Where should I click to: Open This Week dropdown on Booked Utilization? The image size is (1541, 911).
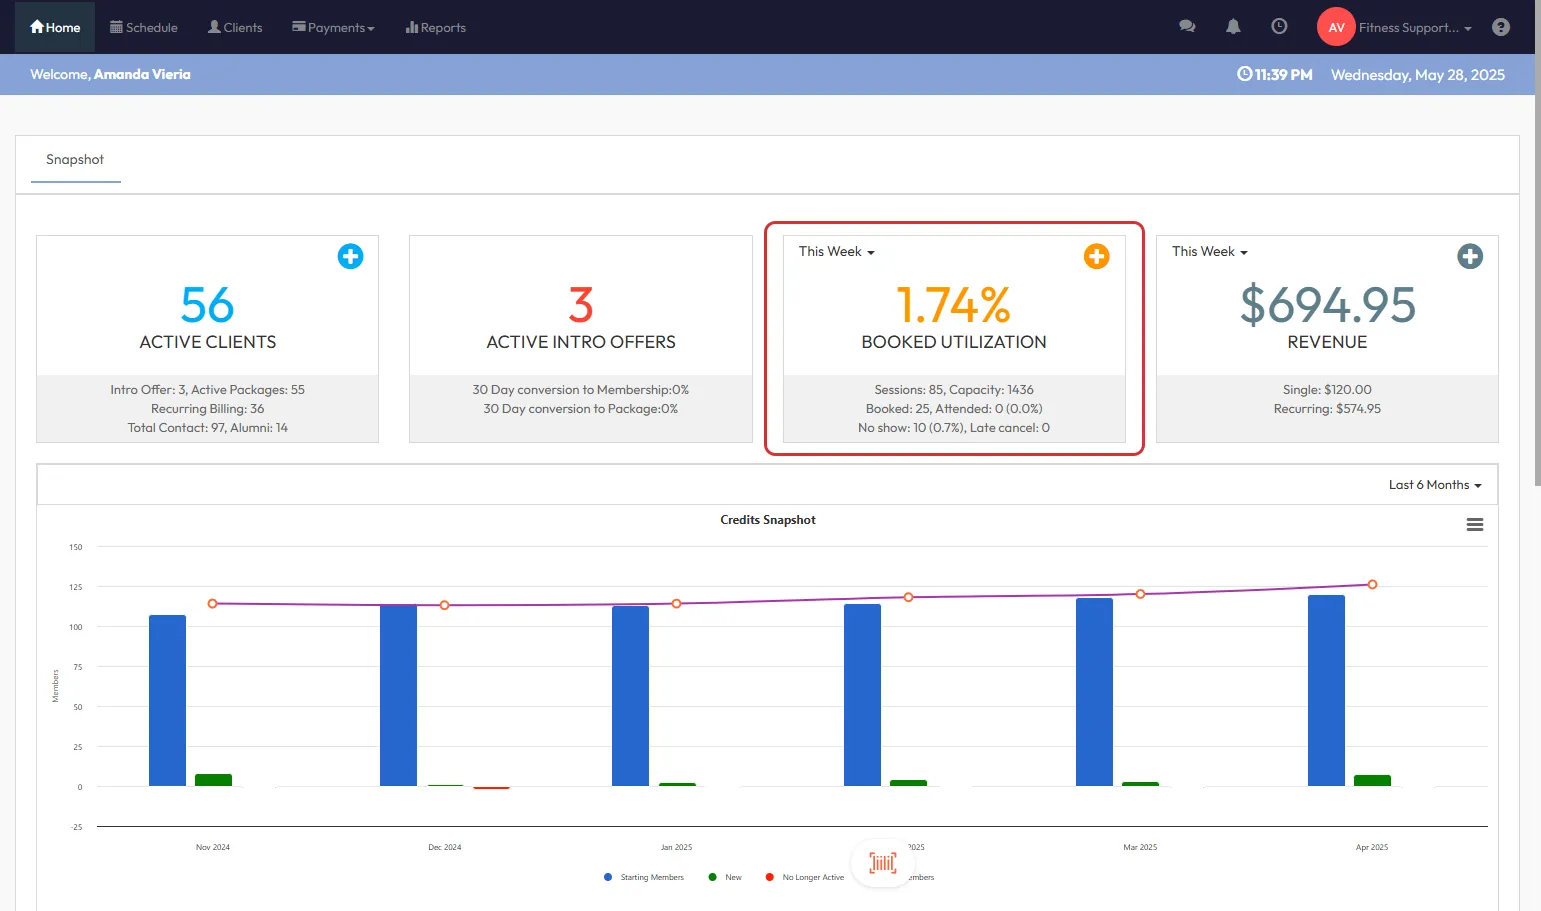[x=836, y=252]
